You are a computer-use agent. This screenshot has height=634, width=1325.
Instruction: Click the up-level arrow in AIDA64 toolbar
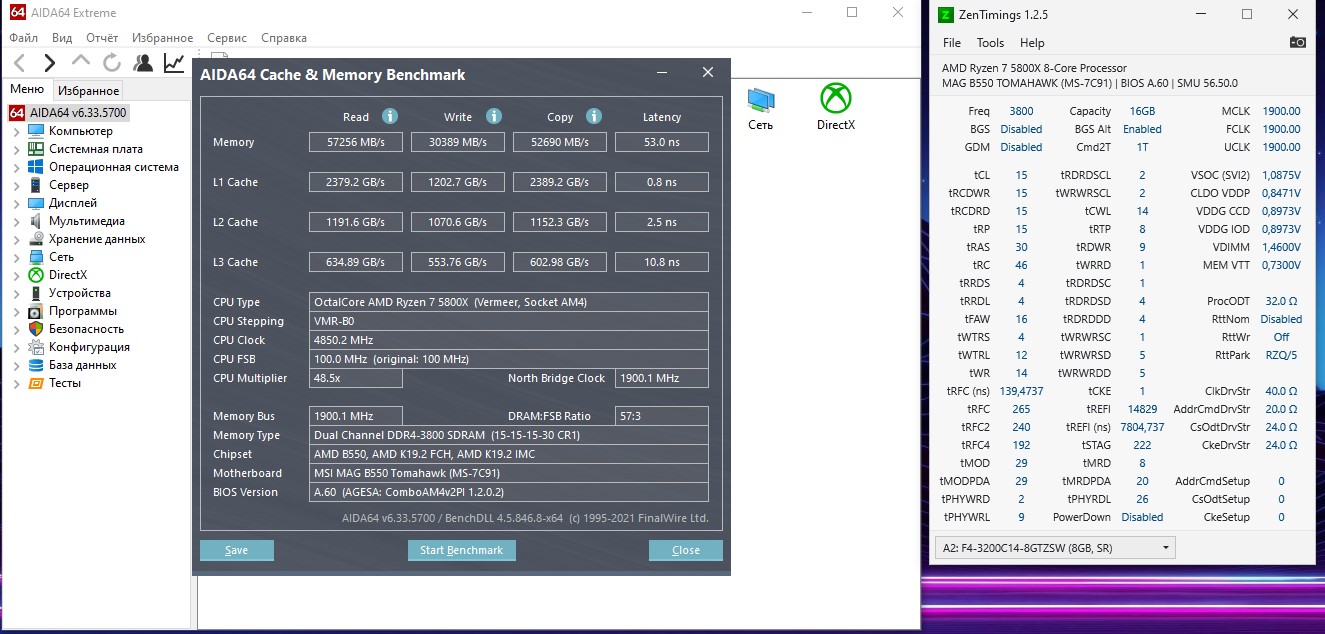point(81,62)
